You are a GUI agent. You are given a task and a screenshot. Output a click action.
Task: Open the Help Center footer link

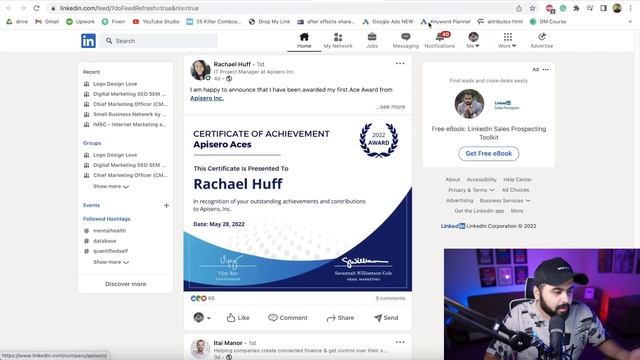(518, 180)
